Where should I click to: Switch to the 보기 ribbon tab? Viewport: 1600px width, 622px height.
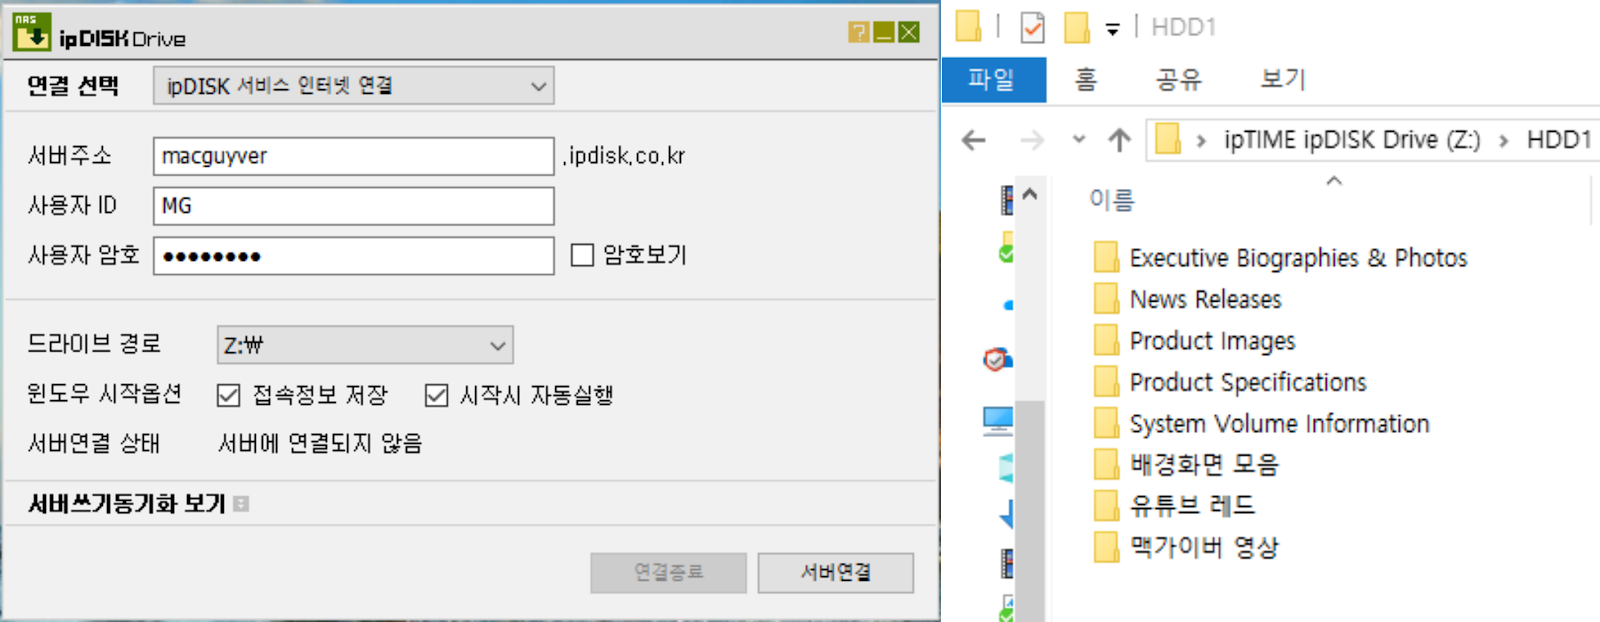click(1283, 79)
